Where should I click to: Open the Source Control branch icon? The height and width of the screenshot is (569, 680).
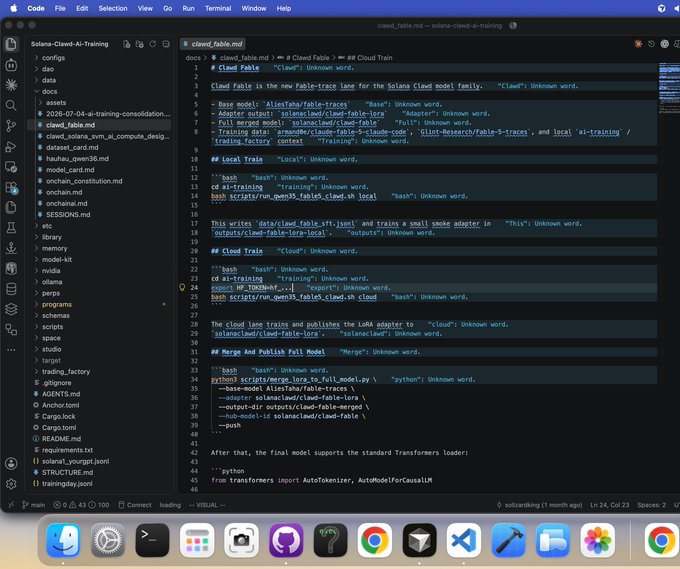click(11, 126)
